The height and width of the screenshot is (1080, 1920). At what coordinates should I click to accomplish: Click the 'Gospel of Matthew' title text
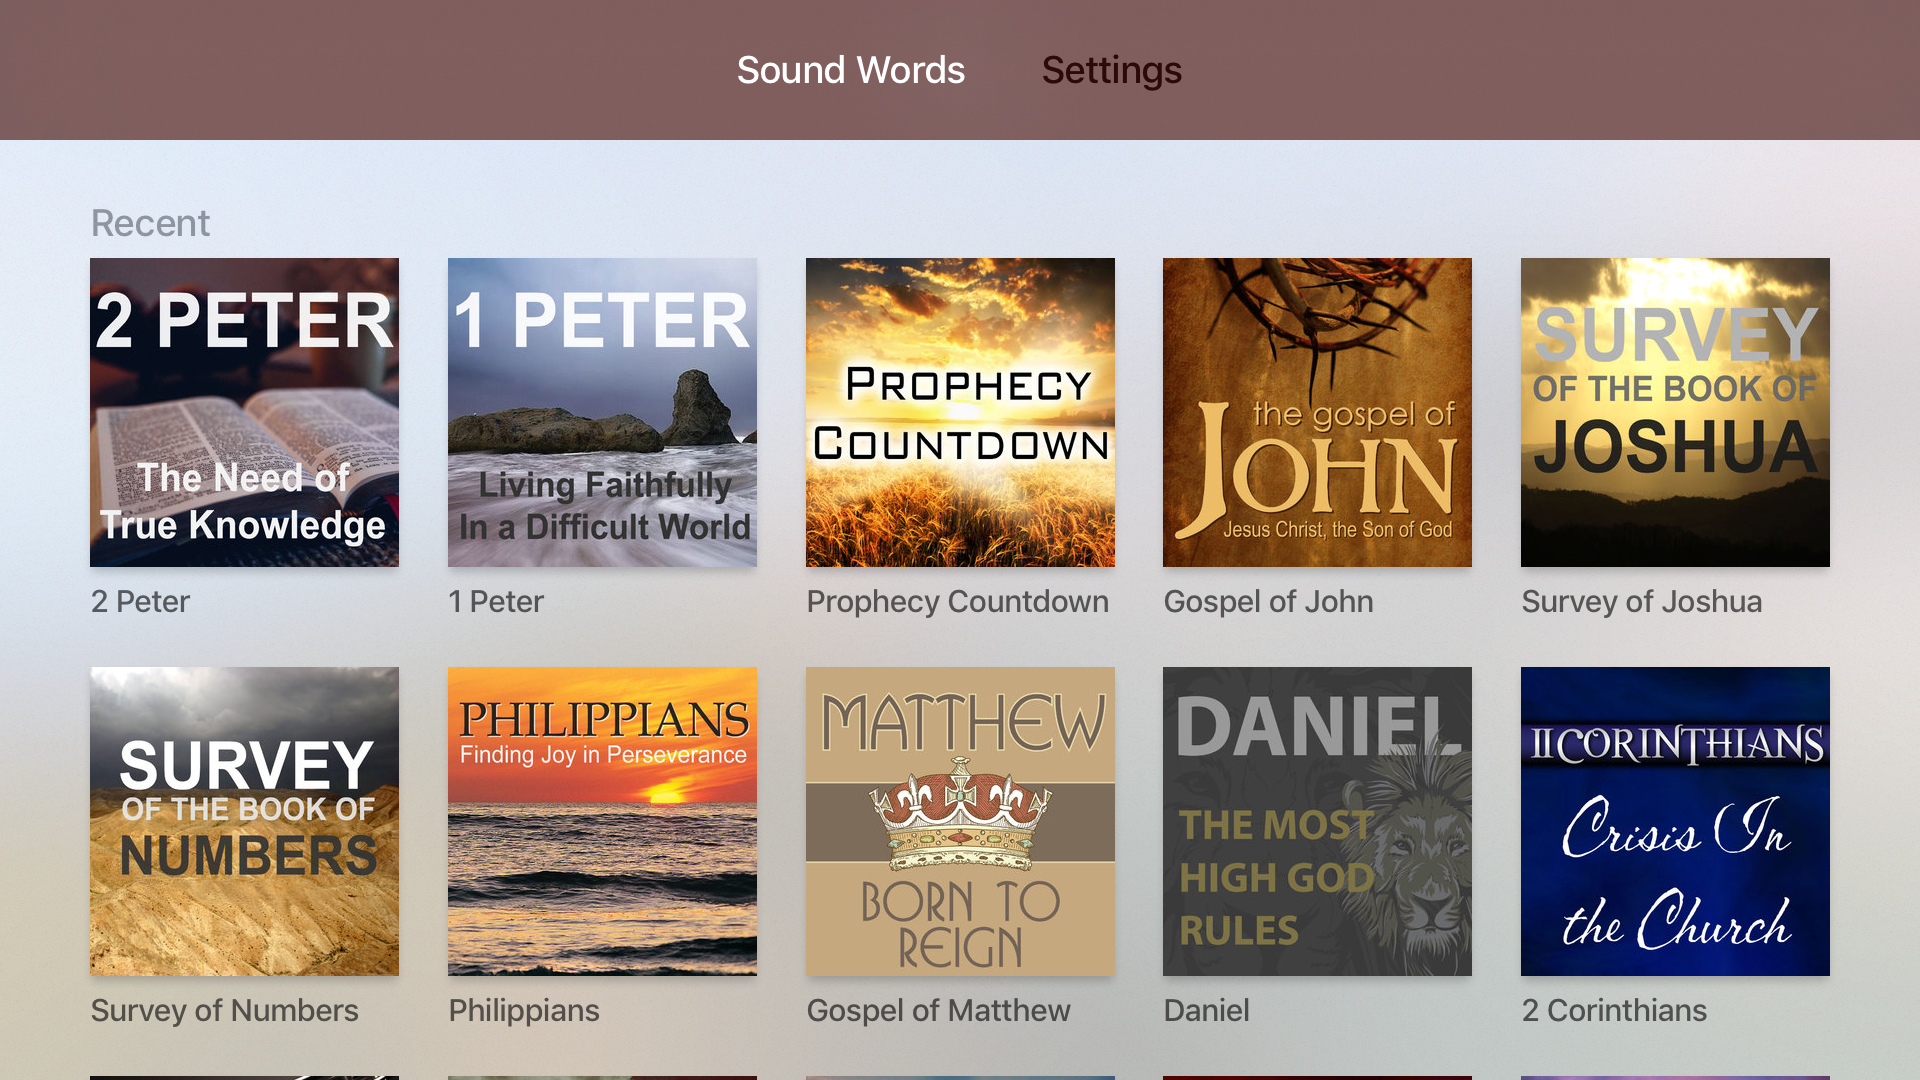(938, 1011)
